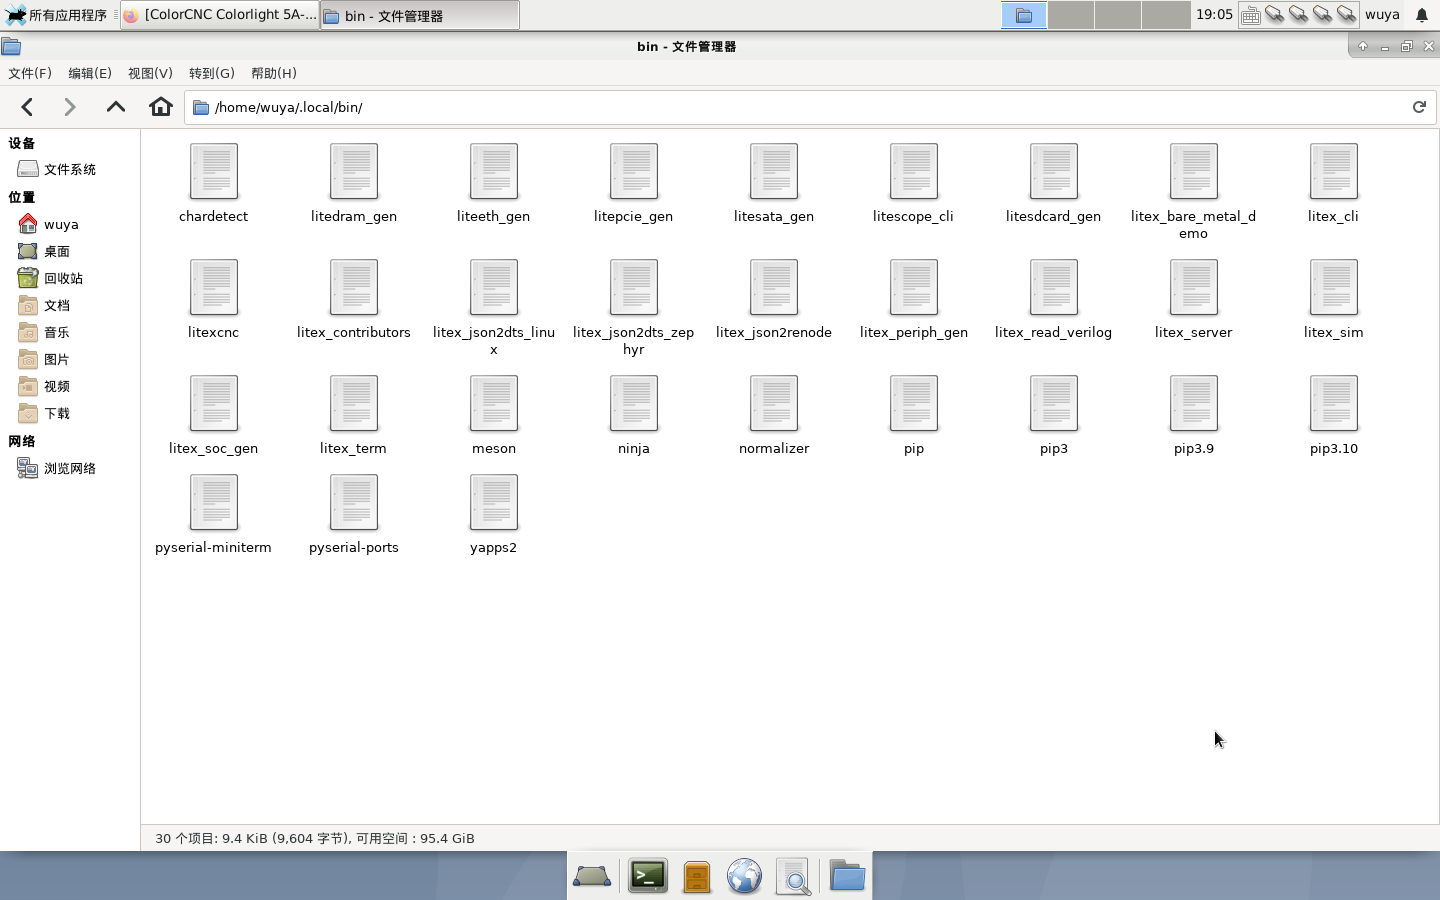
Task: Select the ninja file icon
Action: (634, 403)
